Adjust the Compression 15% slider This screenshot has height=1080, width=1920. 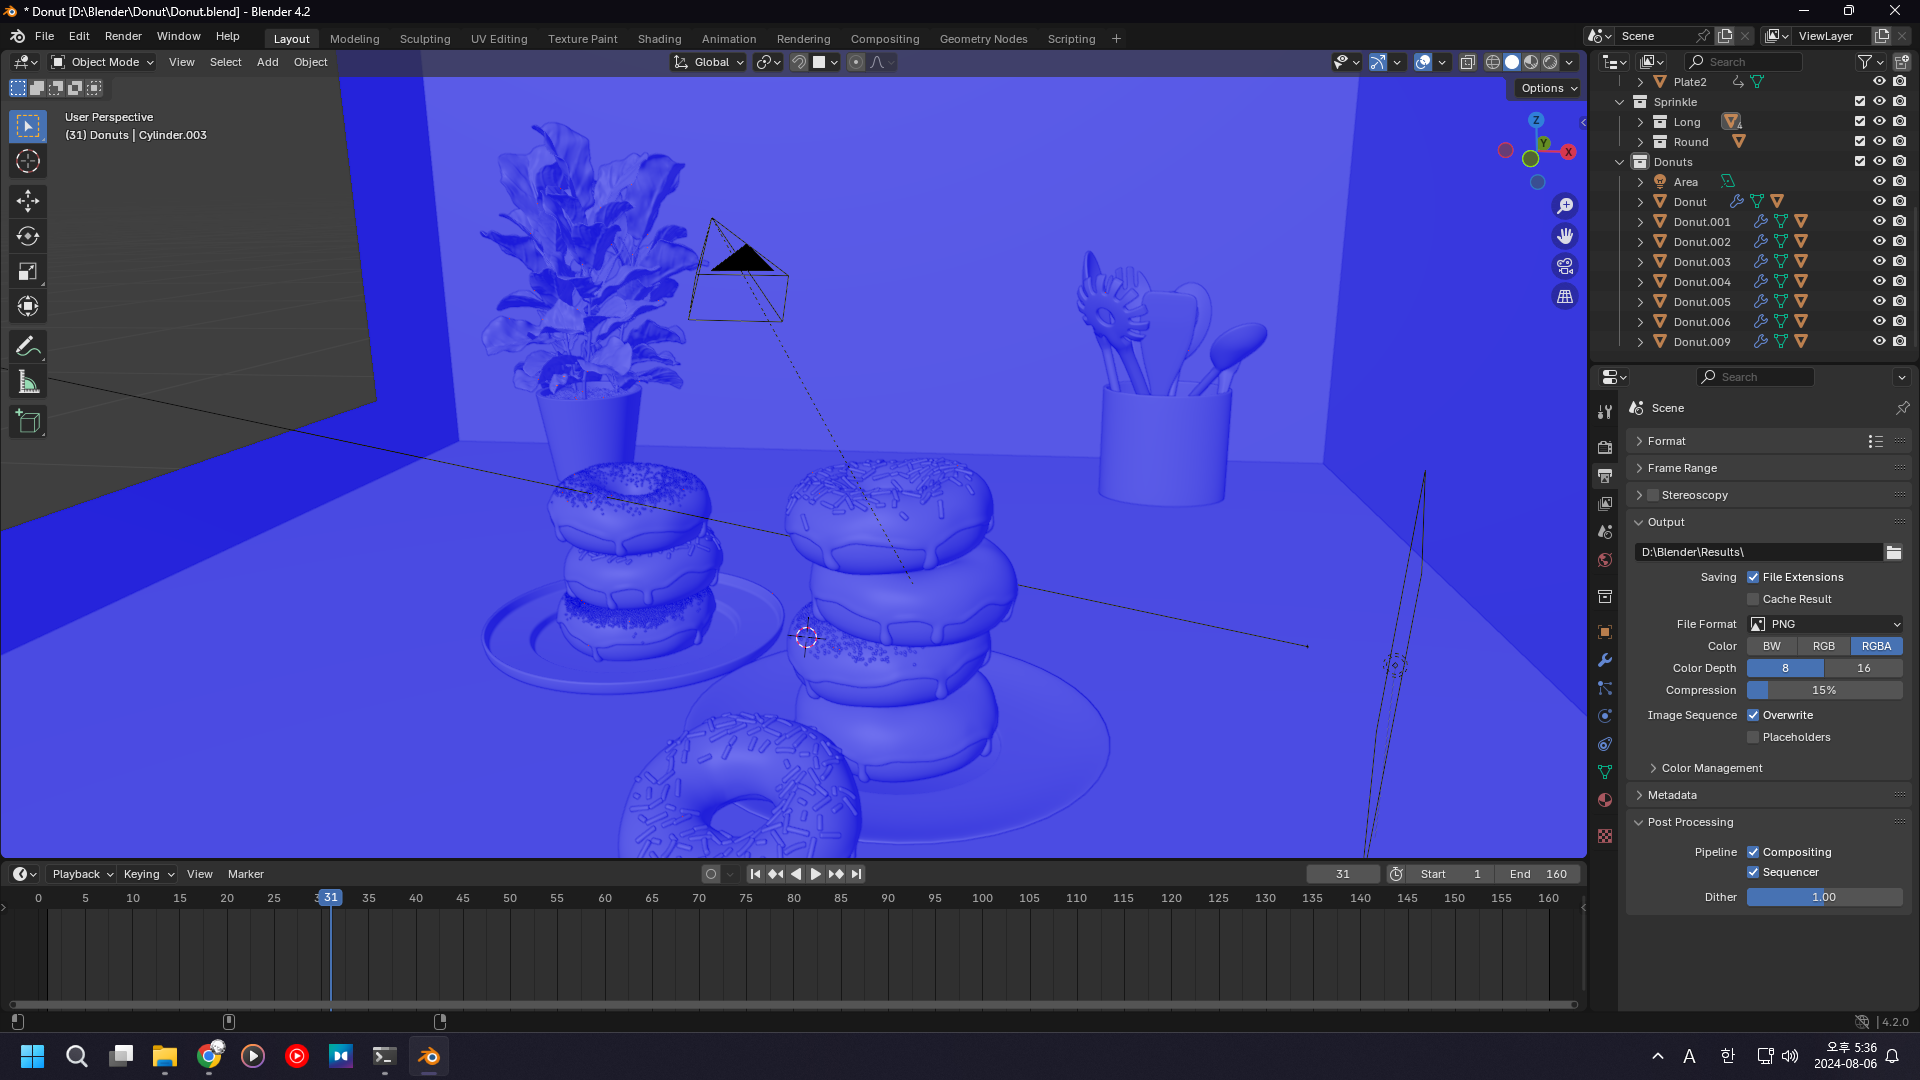pos(1825,690)
